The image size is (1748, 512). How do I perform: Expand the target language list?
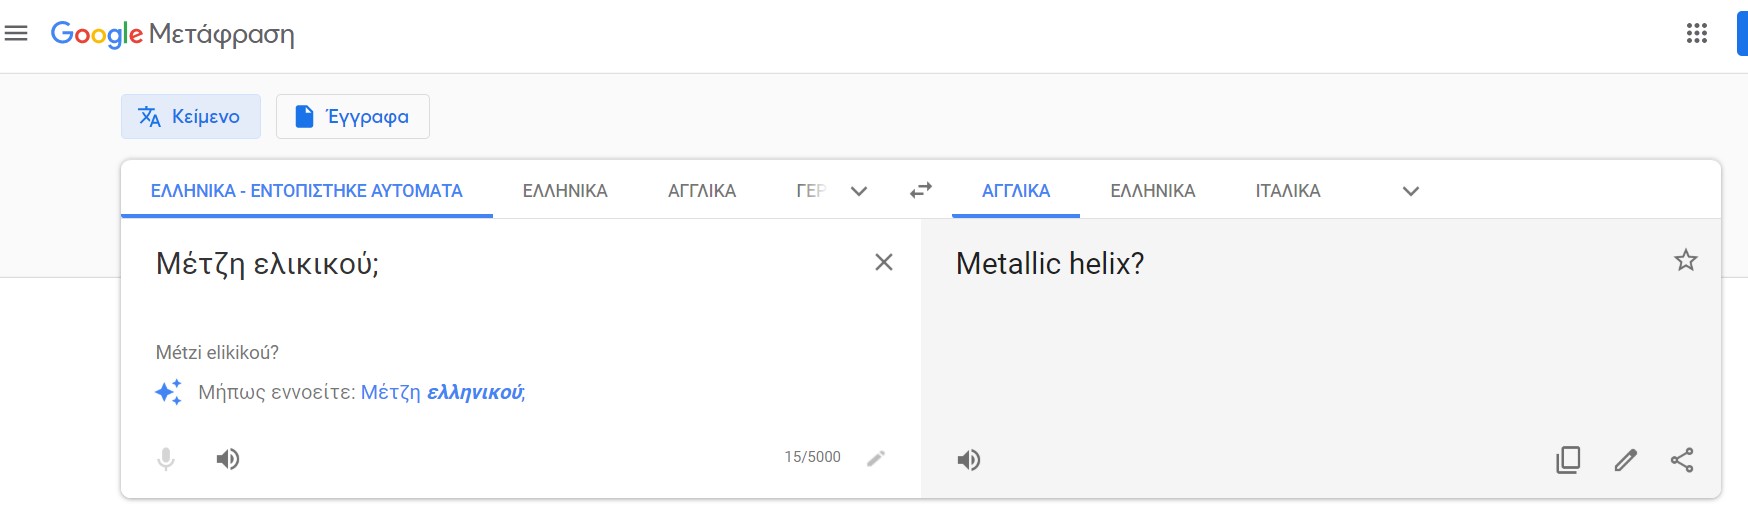pyautogui.click(x=1411, y=191)
